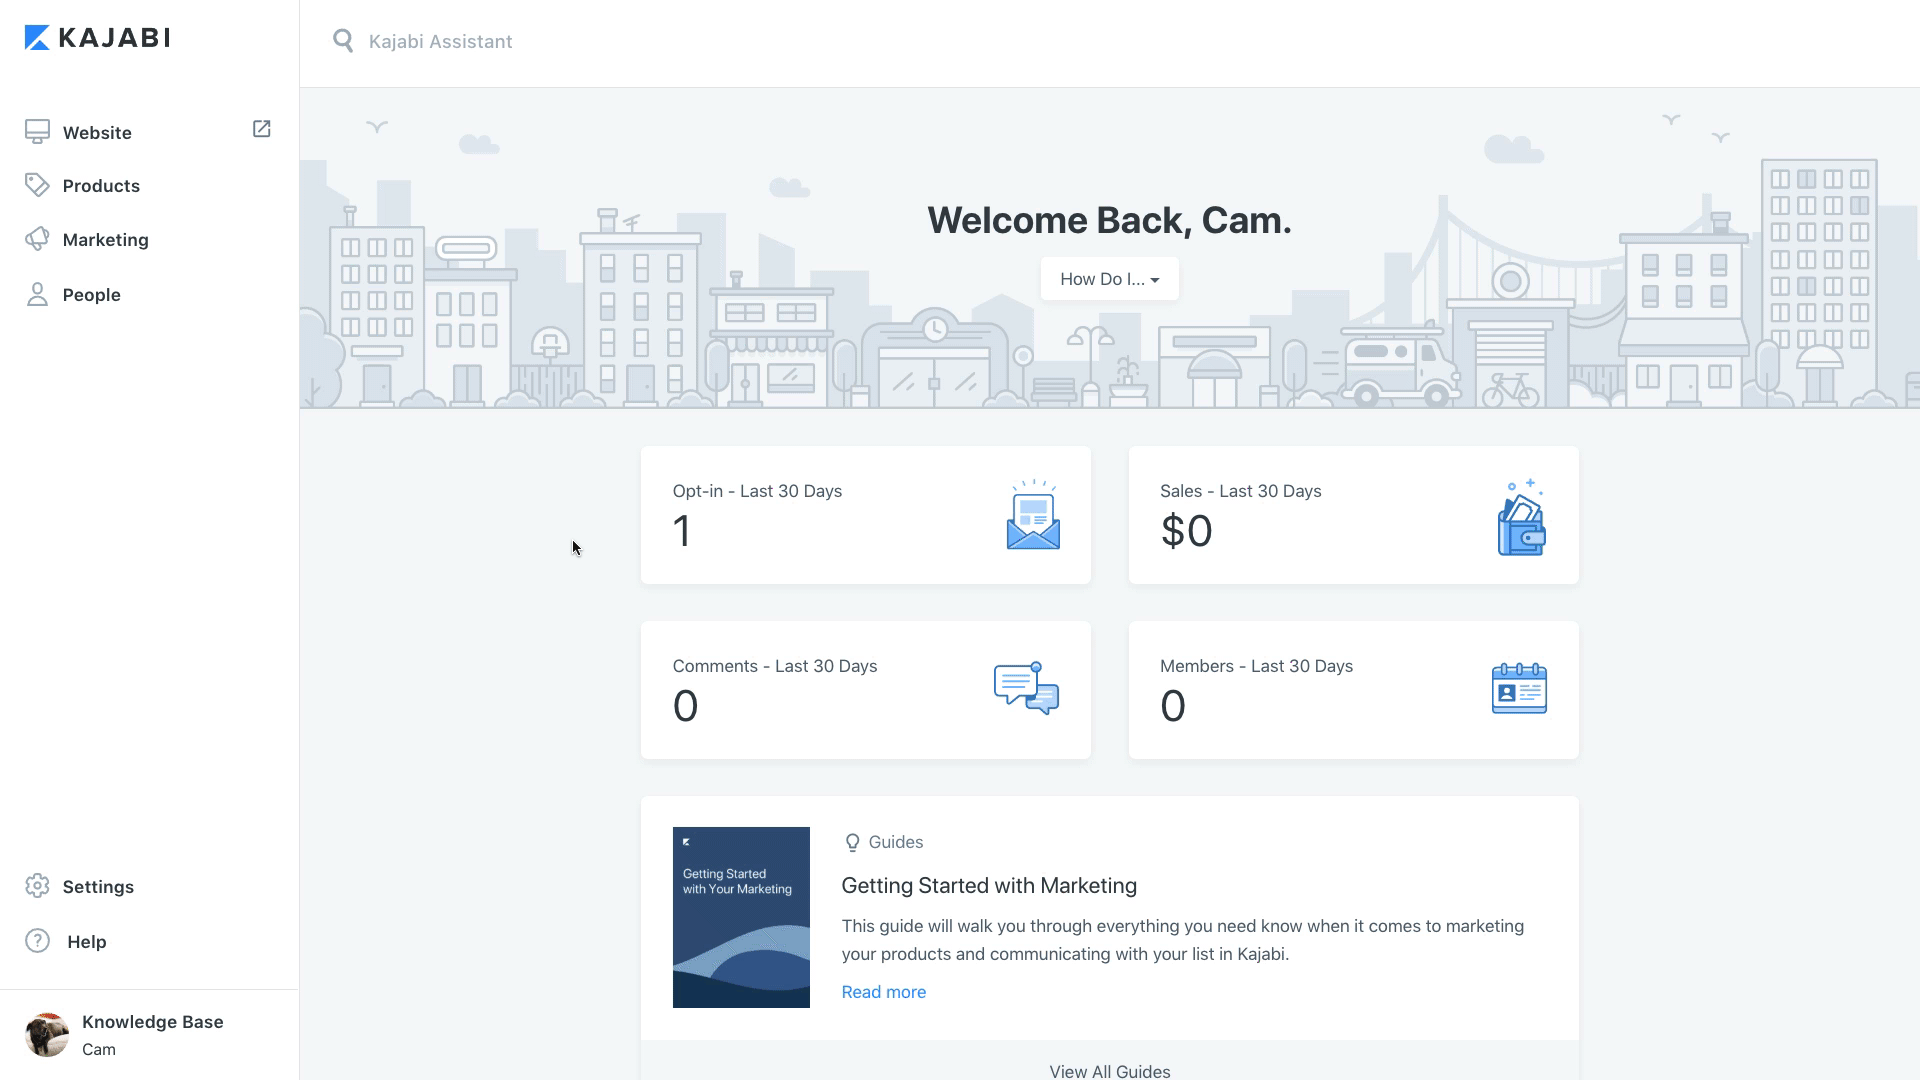Open the Website menu item
This screenshot has width=1920, height=1080.
(x=97, y=133)
